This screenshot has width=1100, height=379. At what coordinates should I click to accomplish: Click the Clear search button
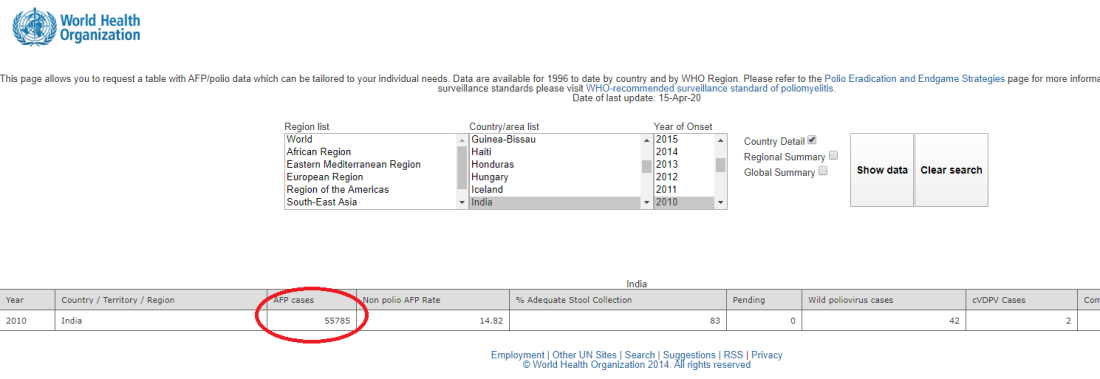(951, 170)
